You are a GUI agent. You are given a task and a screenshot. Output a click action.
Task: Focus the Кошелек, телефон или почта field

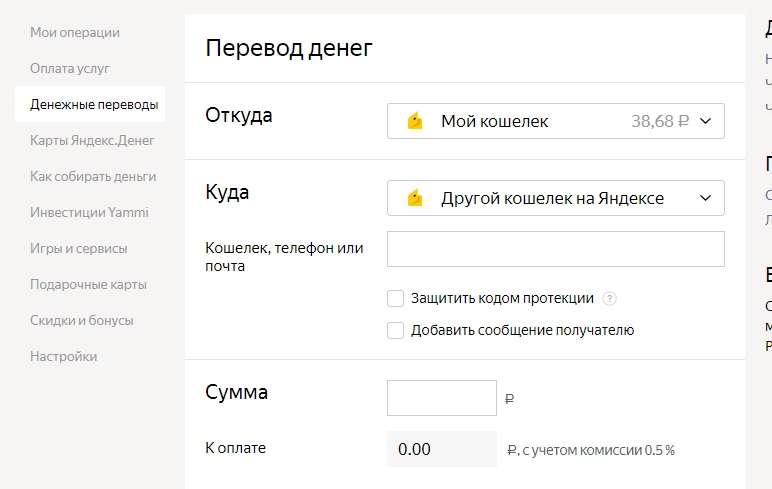tap(555, 249)
